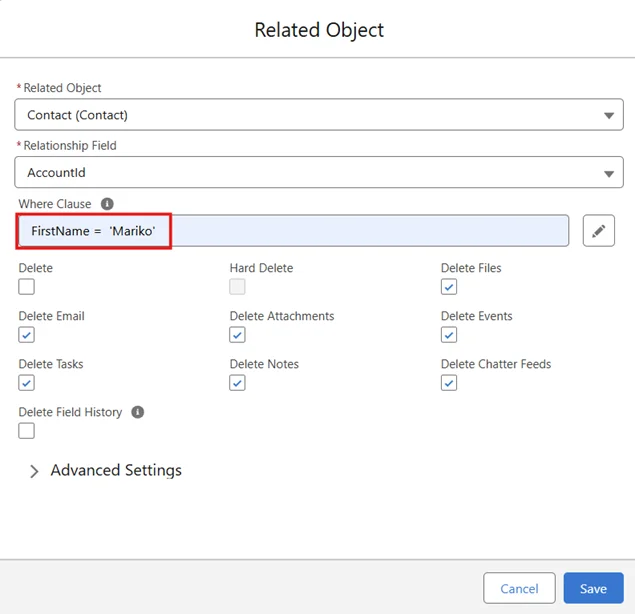The width and height of the screenshot is (635, 614).
Task: Check the Delete Field History checkbox
Action: point(27,431)
